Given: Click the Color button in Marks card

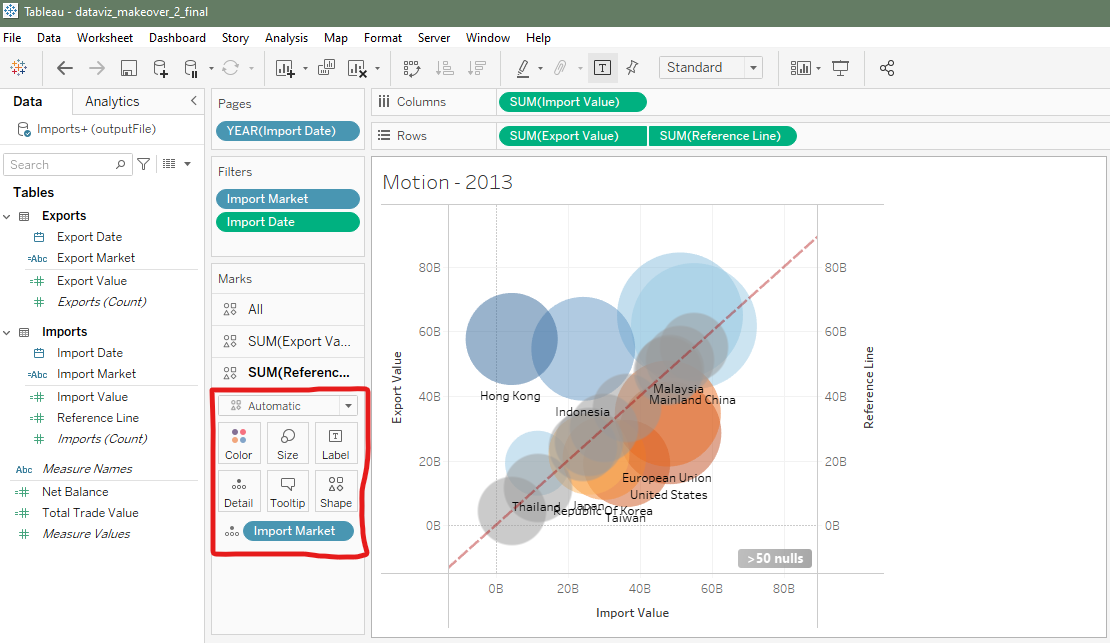Looking at the screenshot, I should point(239,442).
